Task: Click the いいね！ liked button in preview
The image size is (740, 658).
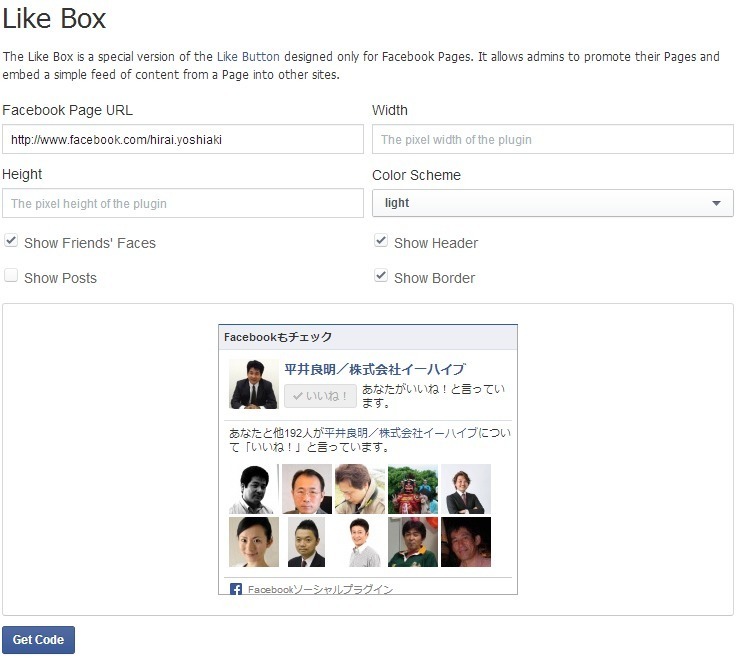Action: (x=320, y=396)
